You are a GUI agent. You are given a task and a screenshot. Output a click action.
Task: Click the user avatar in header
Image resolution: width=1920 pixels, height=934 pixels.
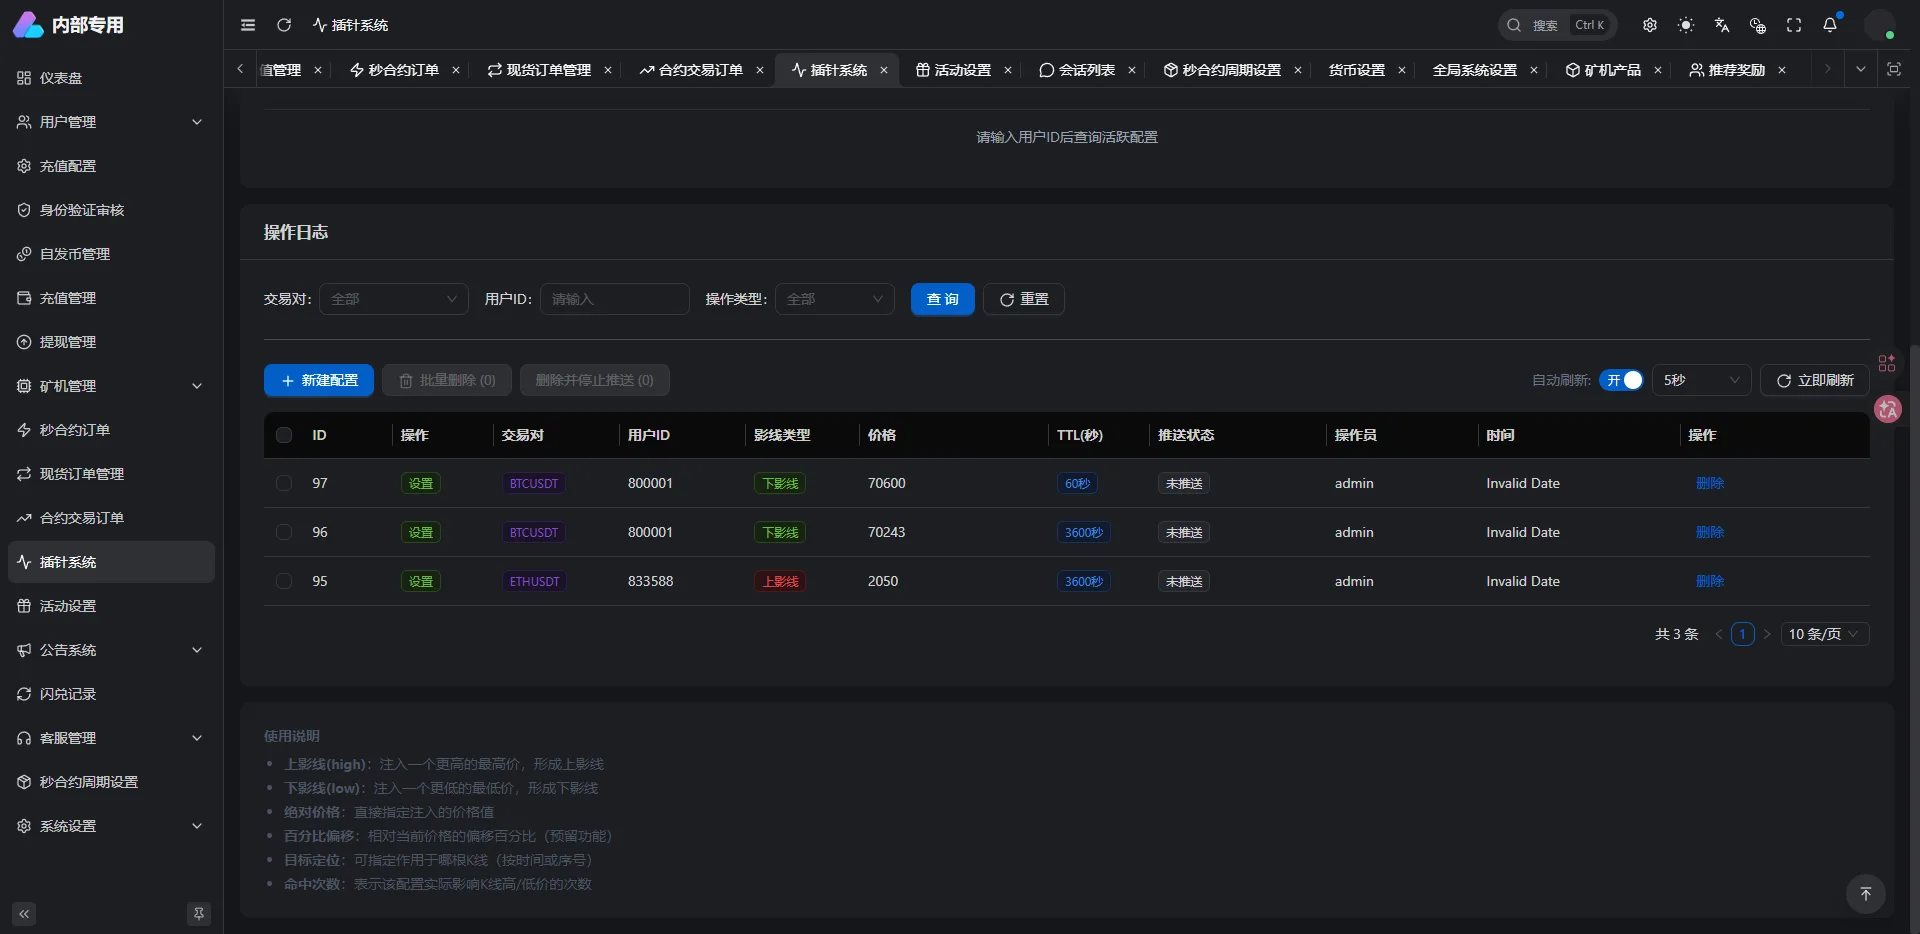1880,25
